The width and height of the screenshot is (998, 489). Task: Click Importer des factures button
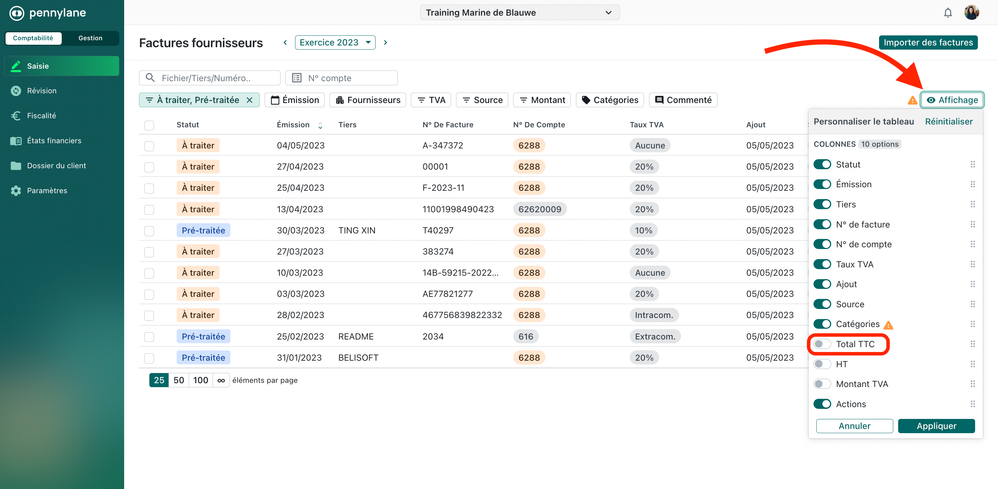928,43
